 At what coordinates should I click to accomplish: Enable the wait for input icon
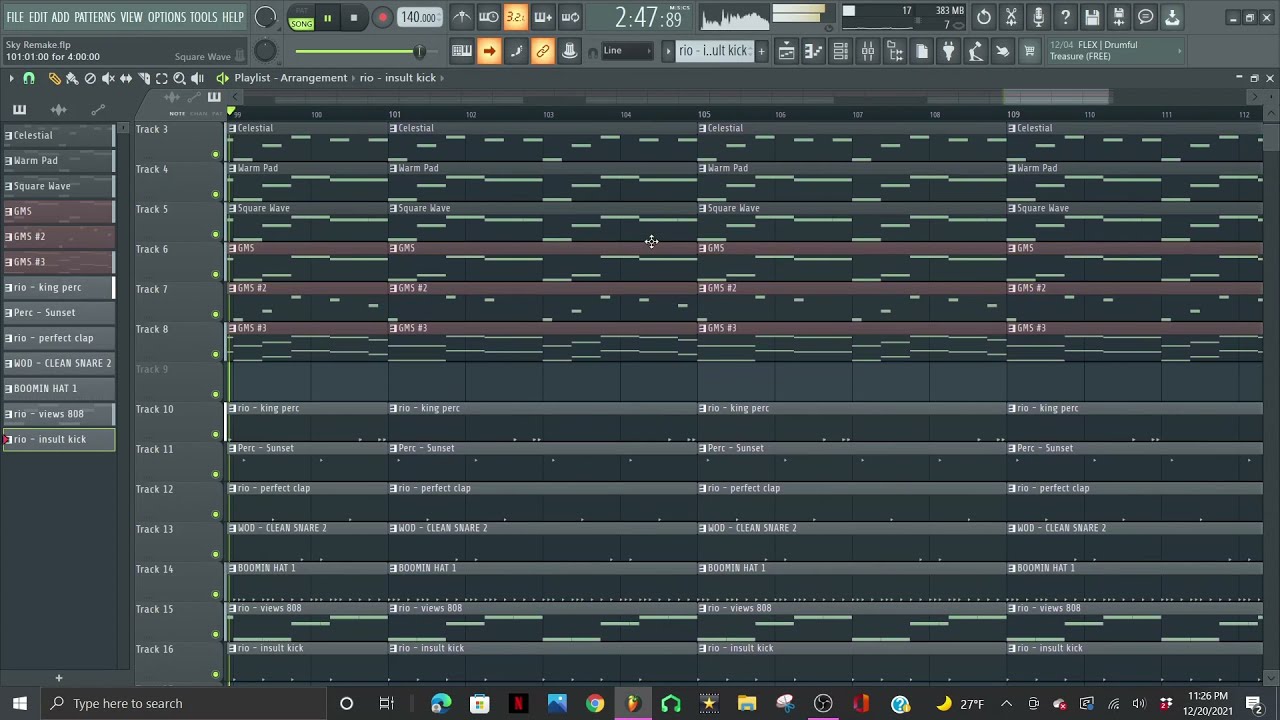click(x=489, y=17)
